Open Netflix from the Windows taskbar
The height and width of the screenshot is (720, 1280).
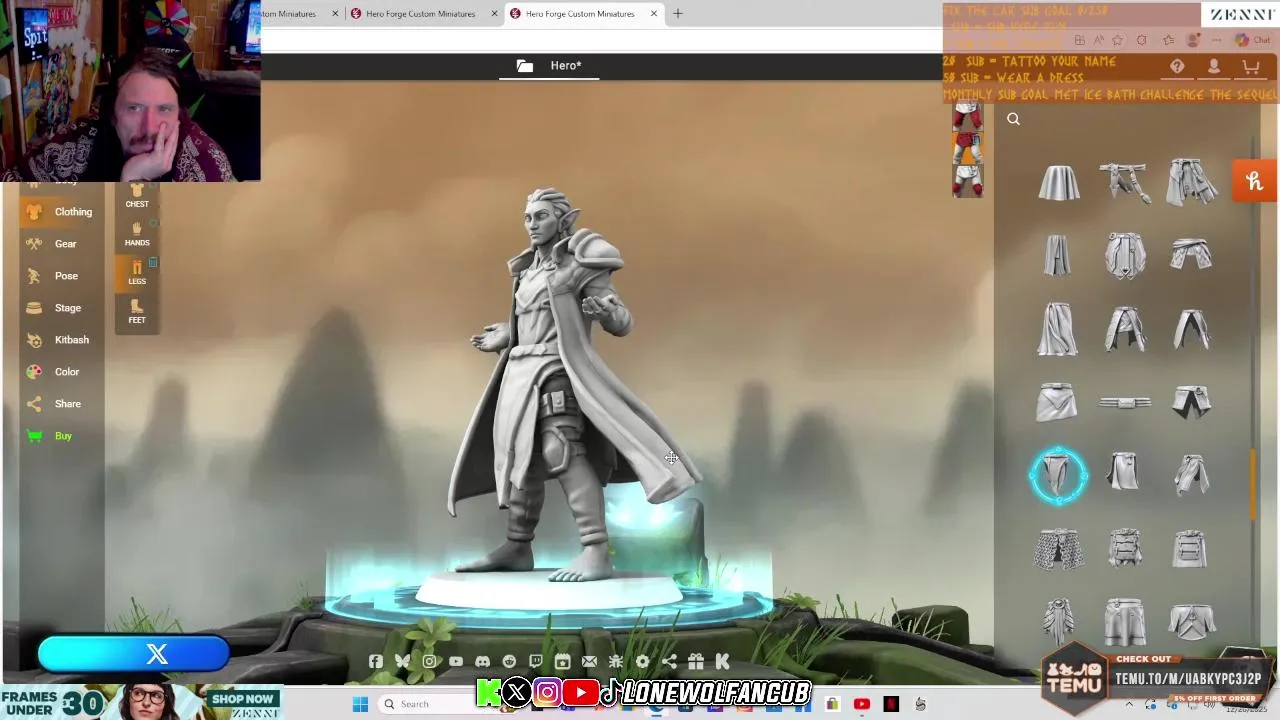pyautogui.click(x=891, y=704)
